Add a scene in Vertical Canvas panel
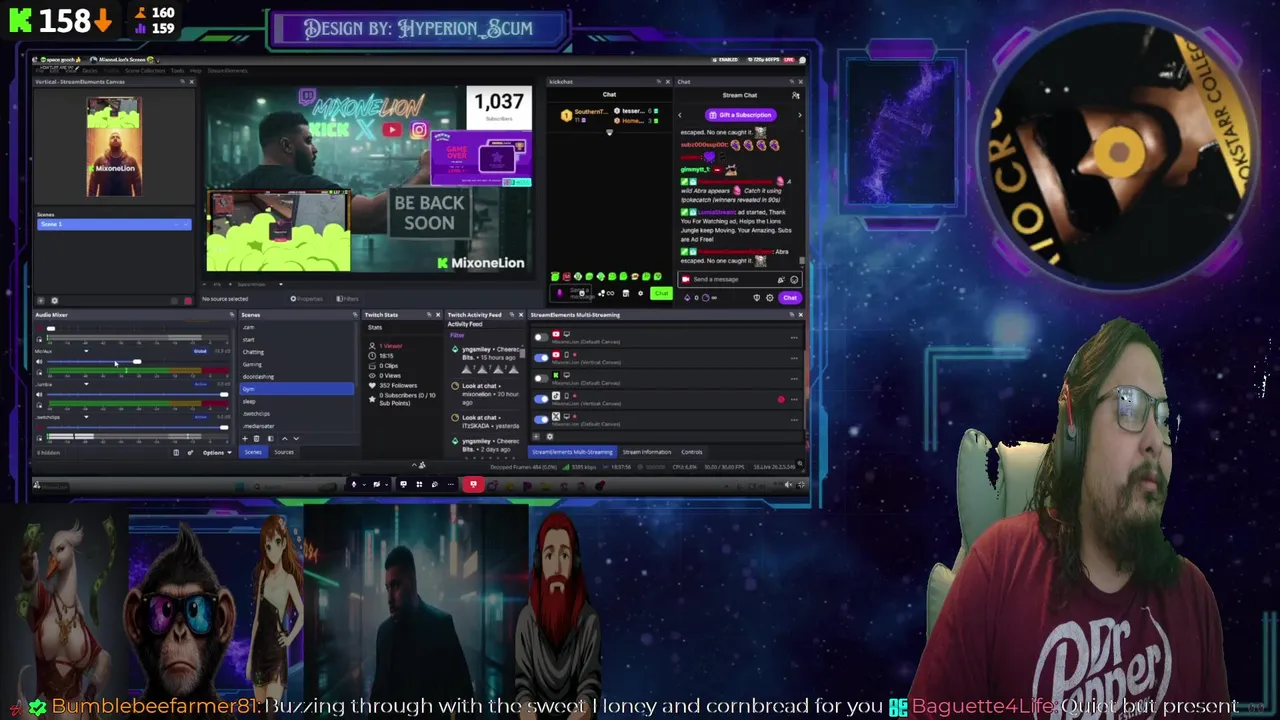Viewport: 1280px width, 720px height. click(41, 300)
